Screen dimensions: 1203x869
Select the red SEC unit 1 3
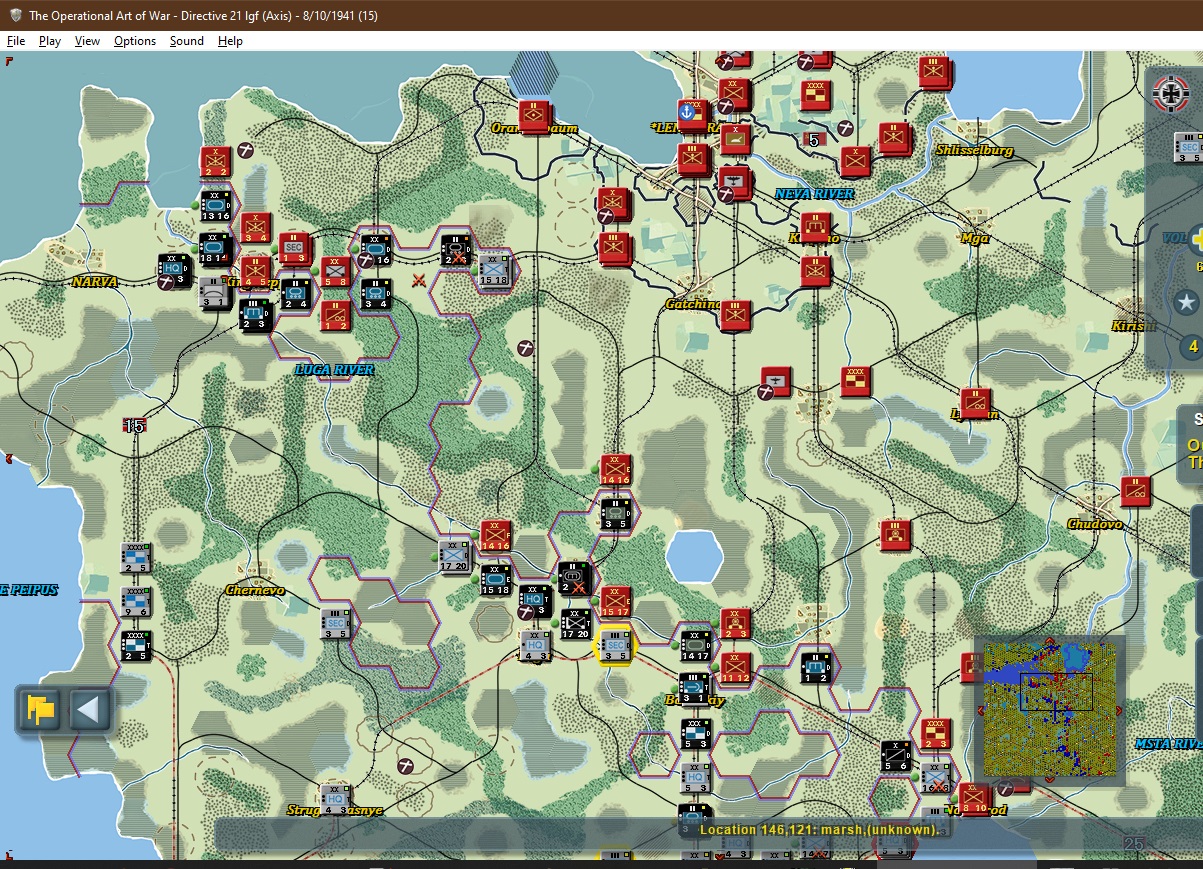(293, 248)
